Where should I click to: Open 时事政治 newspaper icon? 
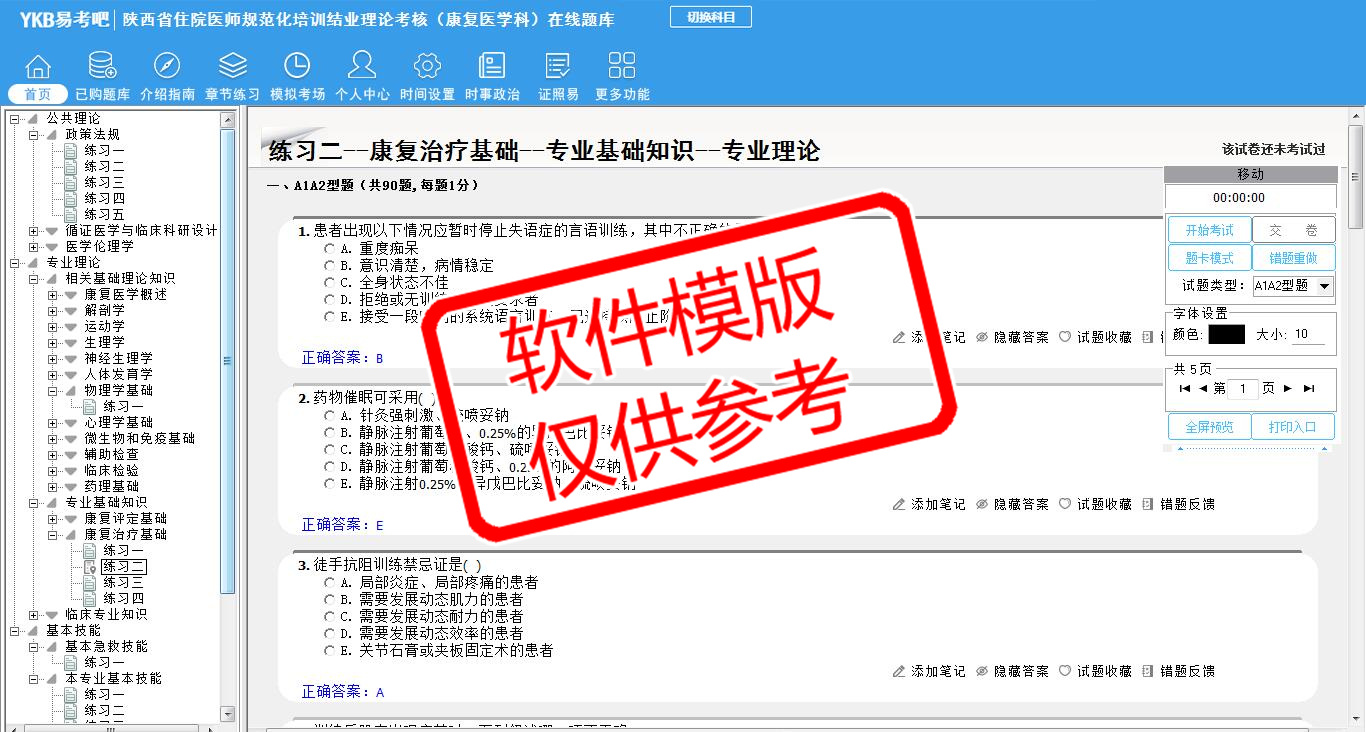tap(492, 67)
